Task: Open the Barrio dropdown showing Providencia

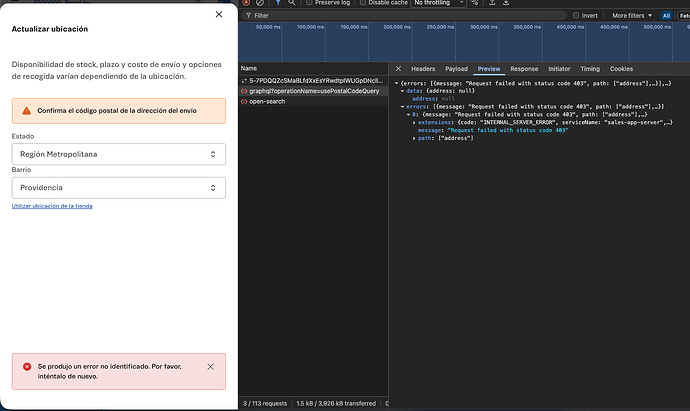Action: (118, 187)
